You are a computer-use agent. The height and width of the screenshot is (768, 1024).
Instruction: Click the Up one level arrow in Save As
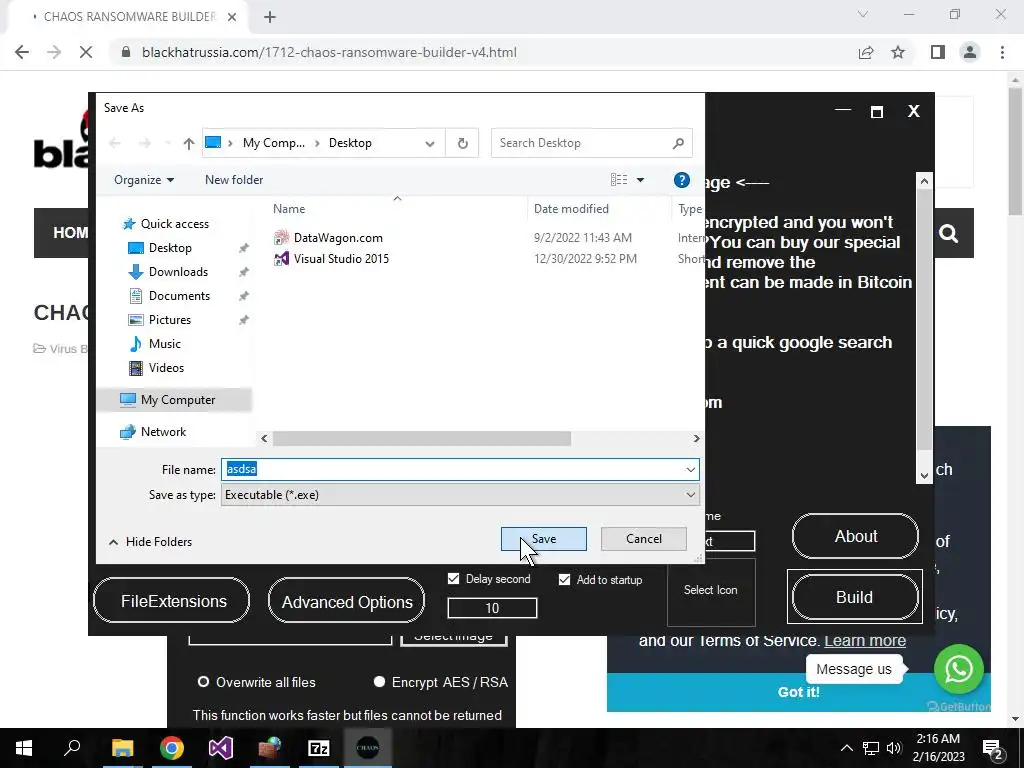(x=189, y=143)
